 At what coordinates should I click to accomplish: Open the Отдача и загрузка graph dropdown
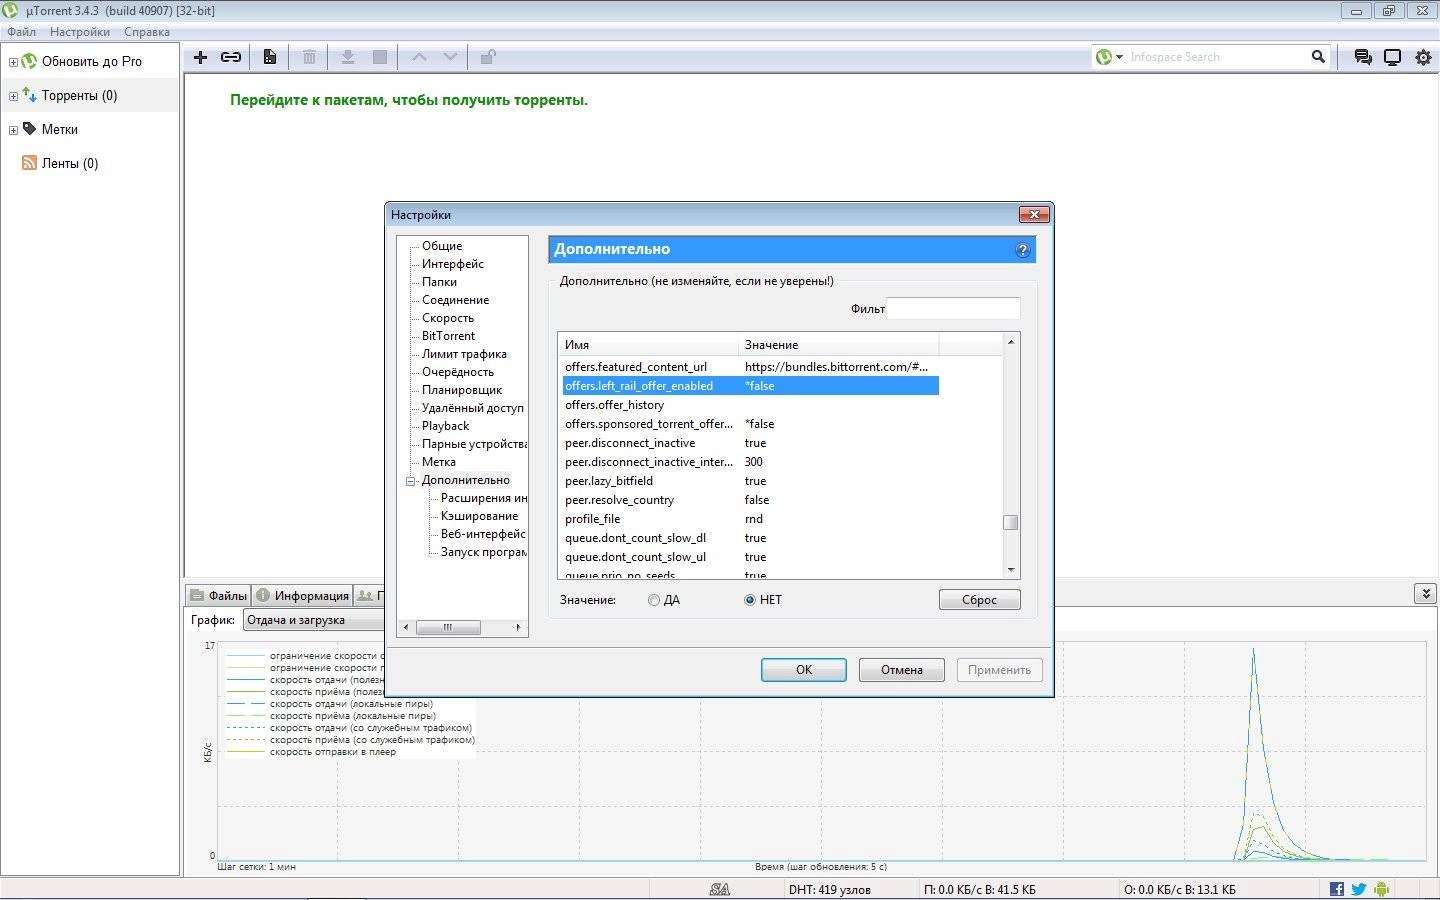313,619
